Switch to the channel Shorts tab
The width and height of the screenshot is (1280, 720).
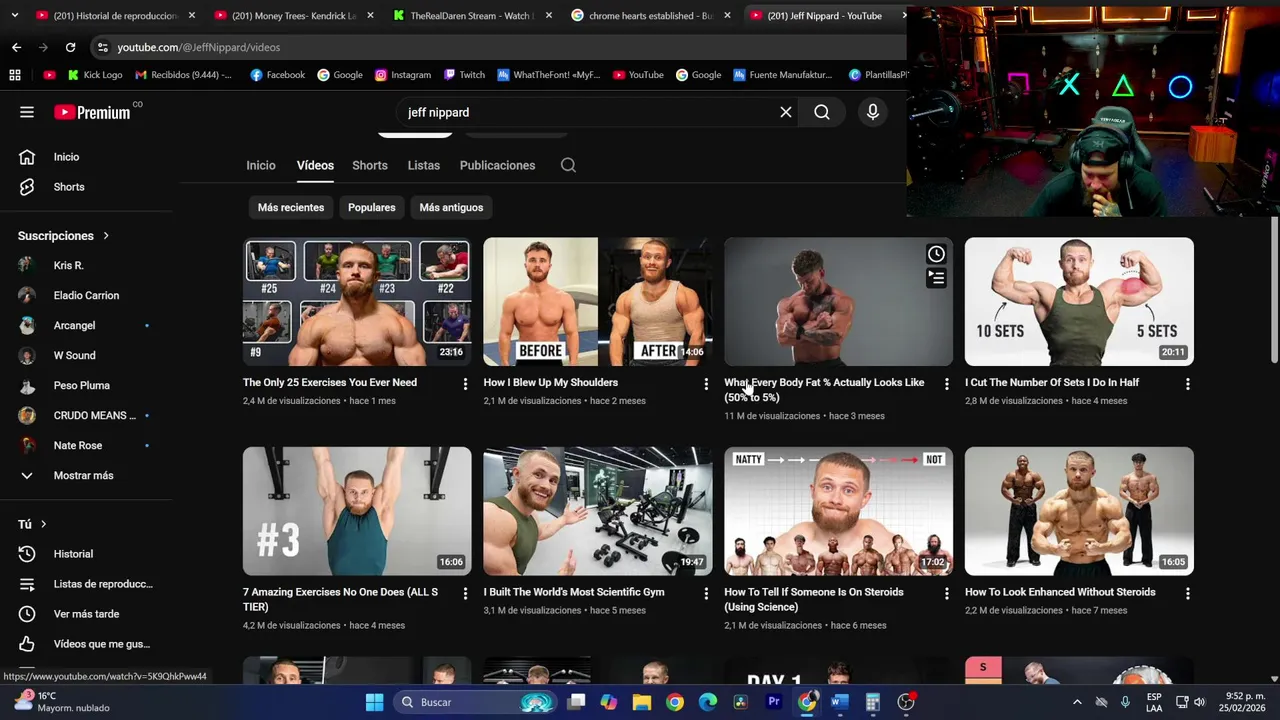click(369, 165)
